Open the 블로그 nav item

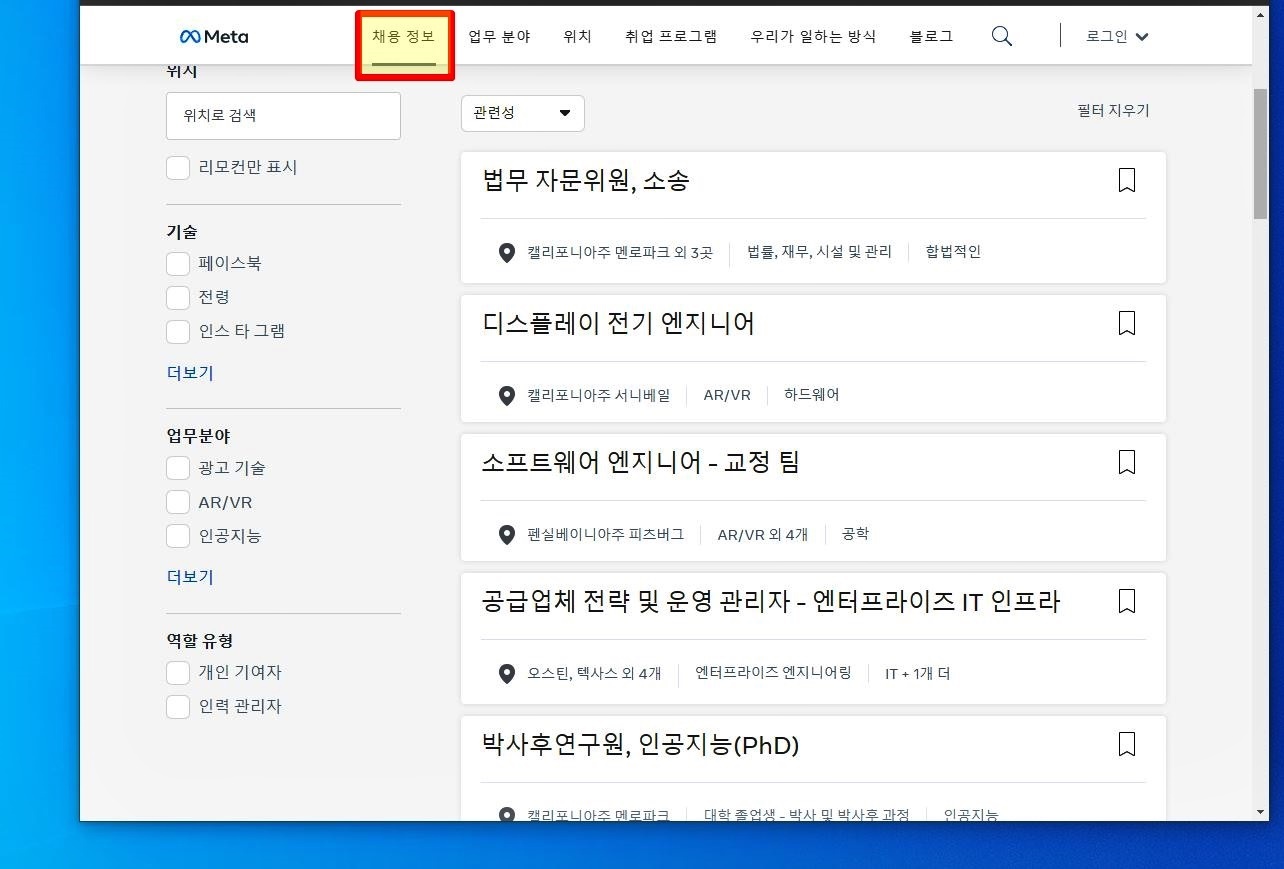tap(931, 37)
